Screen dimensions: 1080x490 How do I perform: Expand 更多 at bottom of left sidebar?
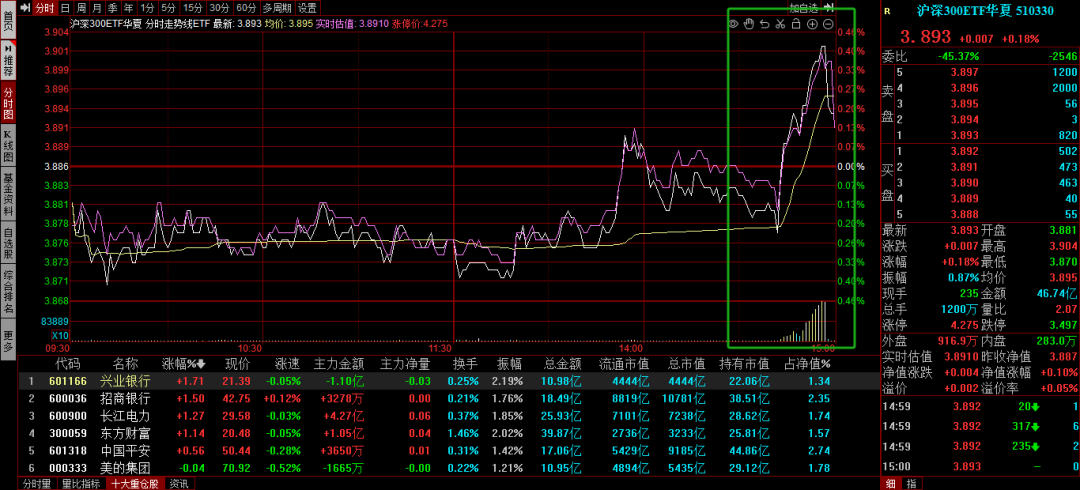pos(8,340)
